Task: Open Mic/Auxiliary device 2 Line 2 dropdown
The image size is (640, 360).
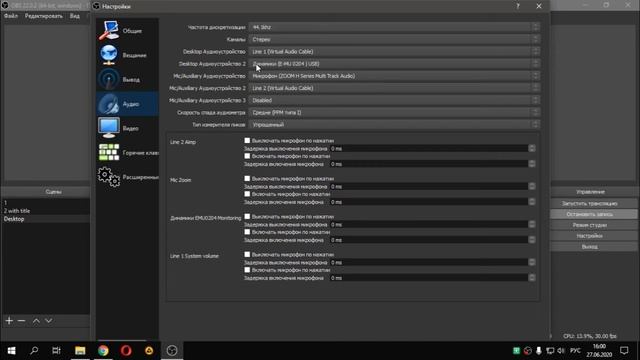Action: pos(394,88)
